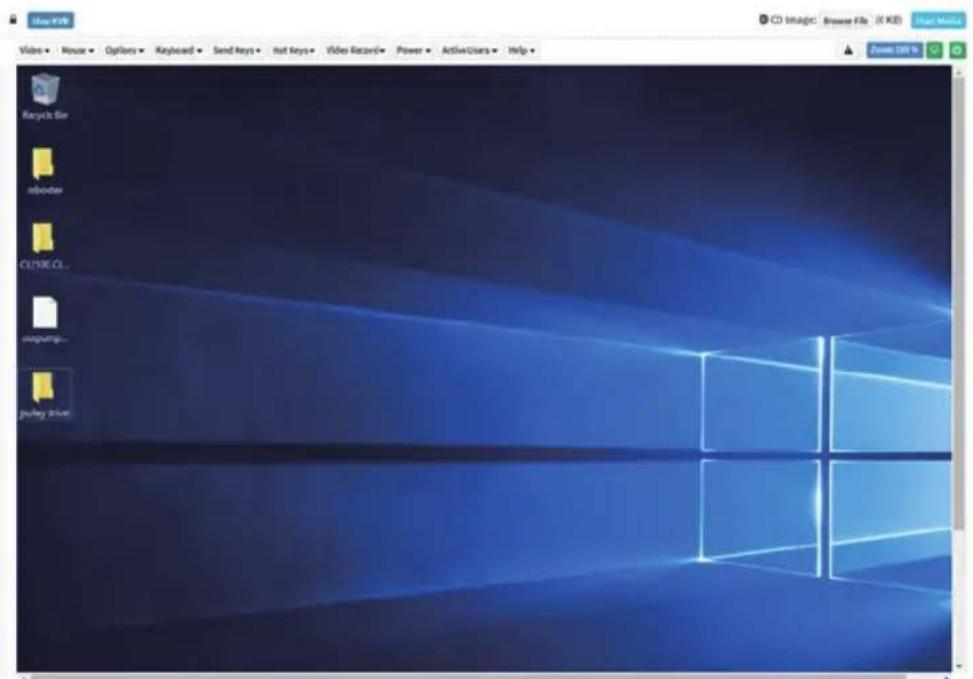Viewport: 973px width, 679px height.
Task: Click the padlock icon beside Stop KVM
Action: [x=13, y=20]
